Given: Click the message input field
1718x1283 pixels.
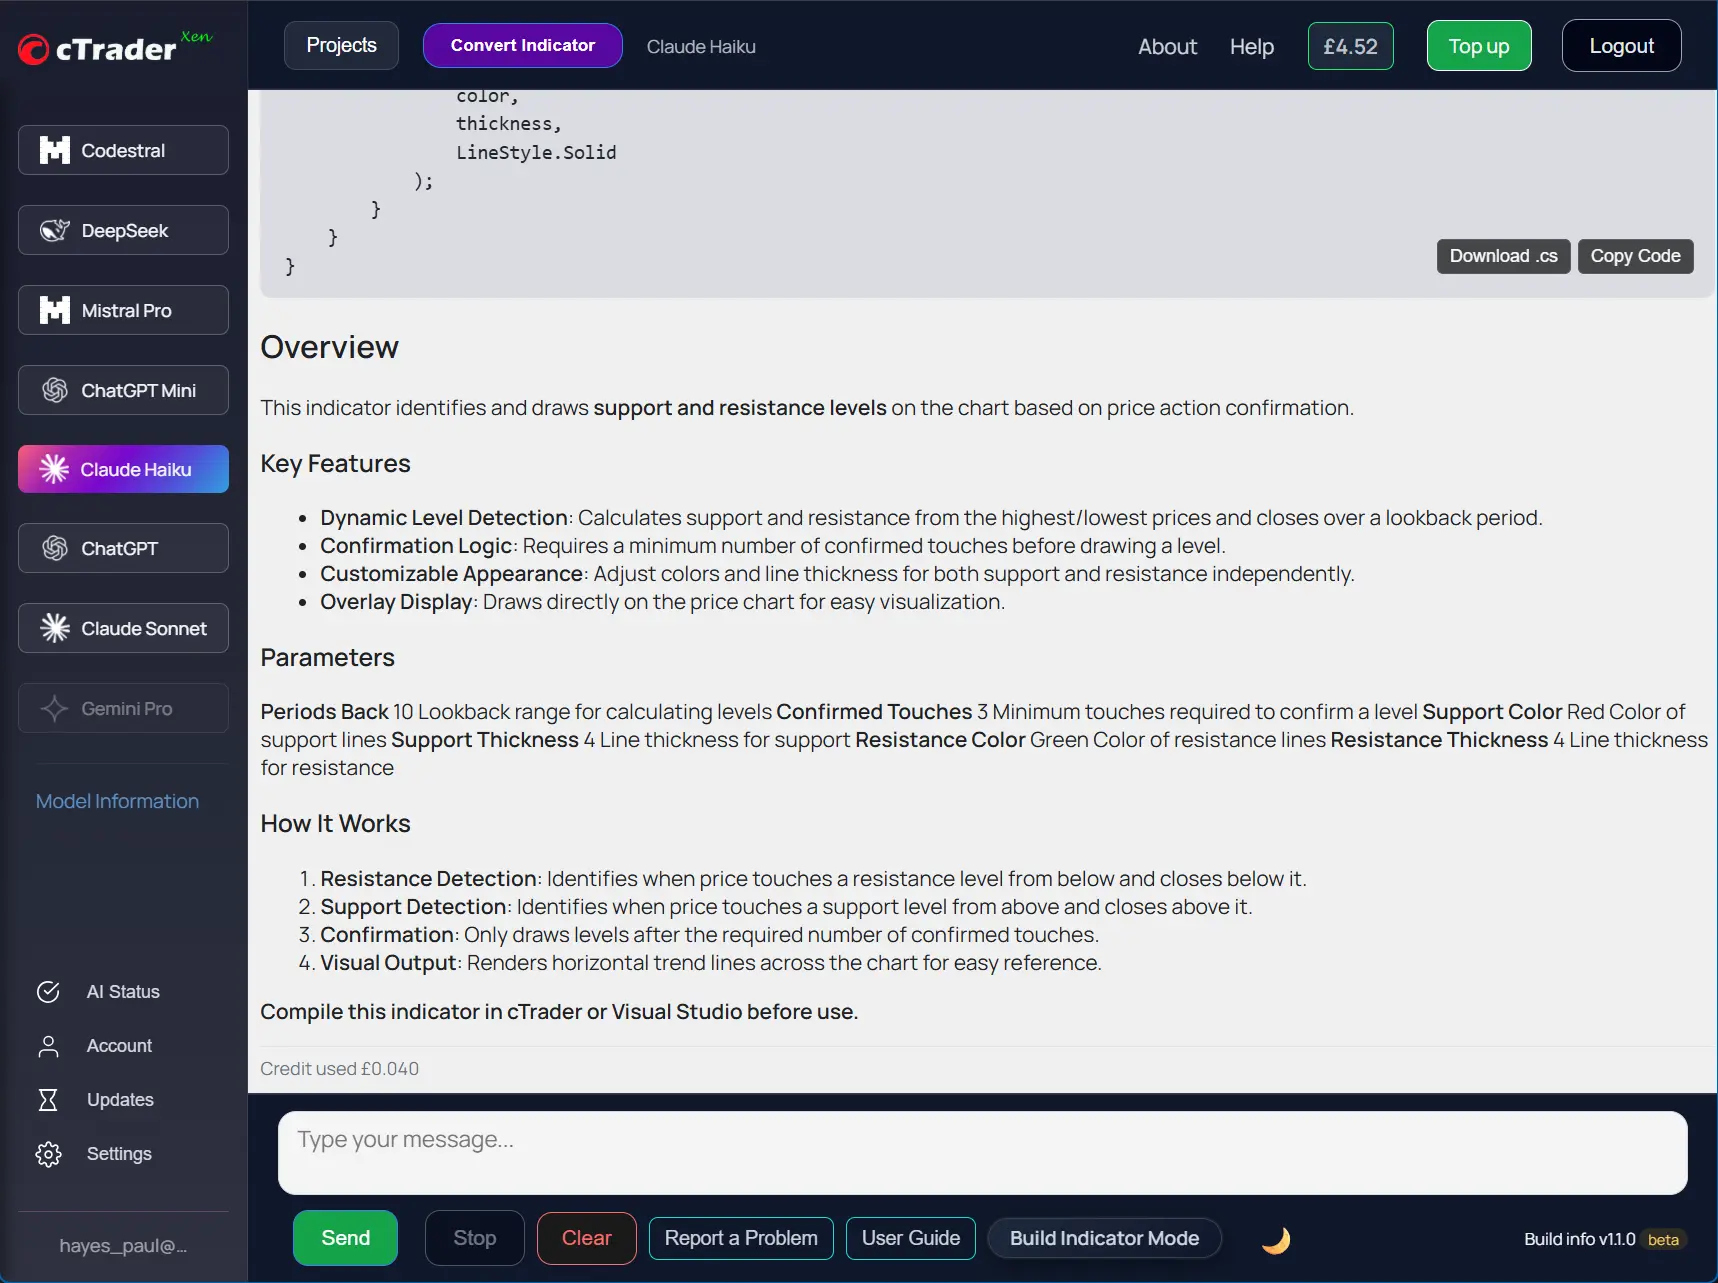Looking at the screenshot, I should click(982, 1153).
